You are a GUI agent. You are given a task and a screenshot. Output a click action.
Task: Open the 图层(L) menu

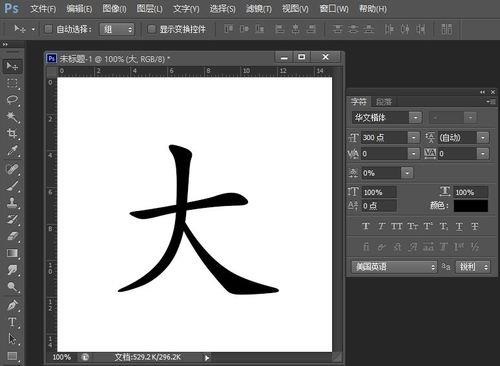pyautogui.click(x=150, y=9)
